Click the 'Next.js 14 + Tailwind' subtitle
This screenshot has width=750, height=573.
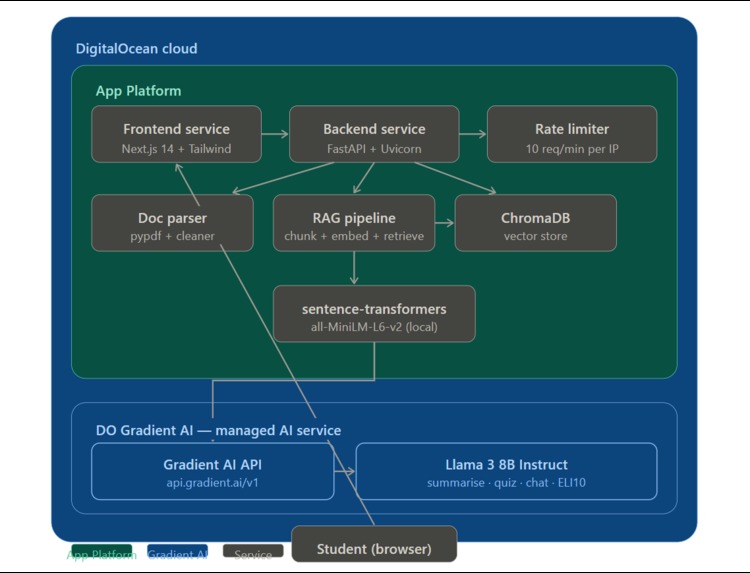[x=176, y=149]
